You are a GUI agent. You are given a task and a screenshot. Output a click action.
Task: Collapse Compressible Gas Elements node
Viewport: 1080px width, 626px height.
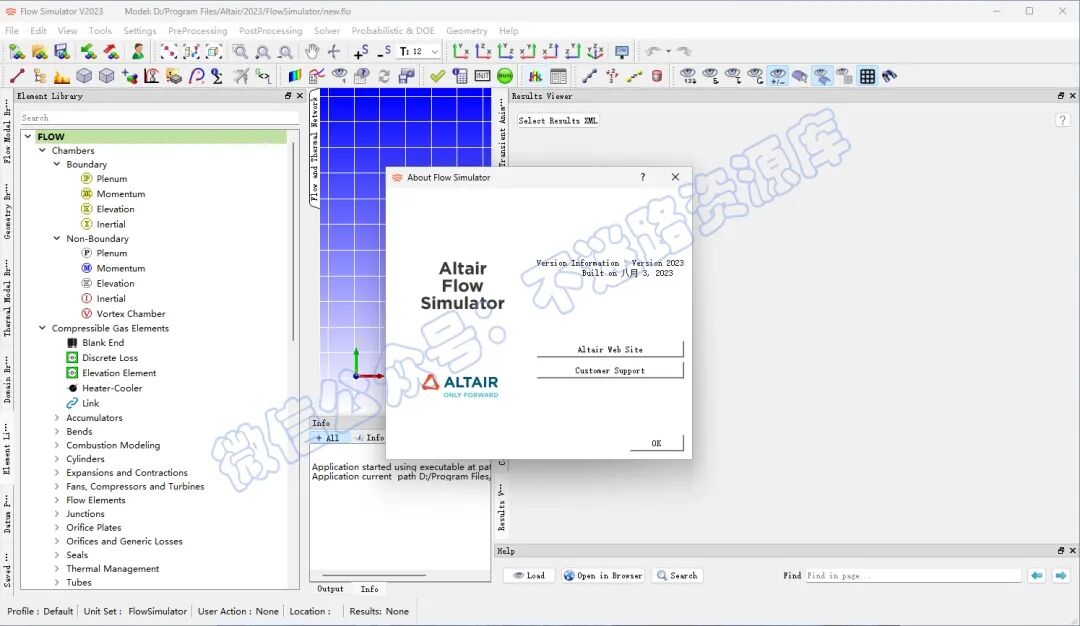(43, 328)
